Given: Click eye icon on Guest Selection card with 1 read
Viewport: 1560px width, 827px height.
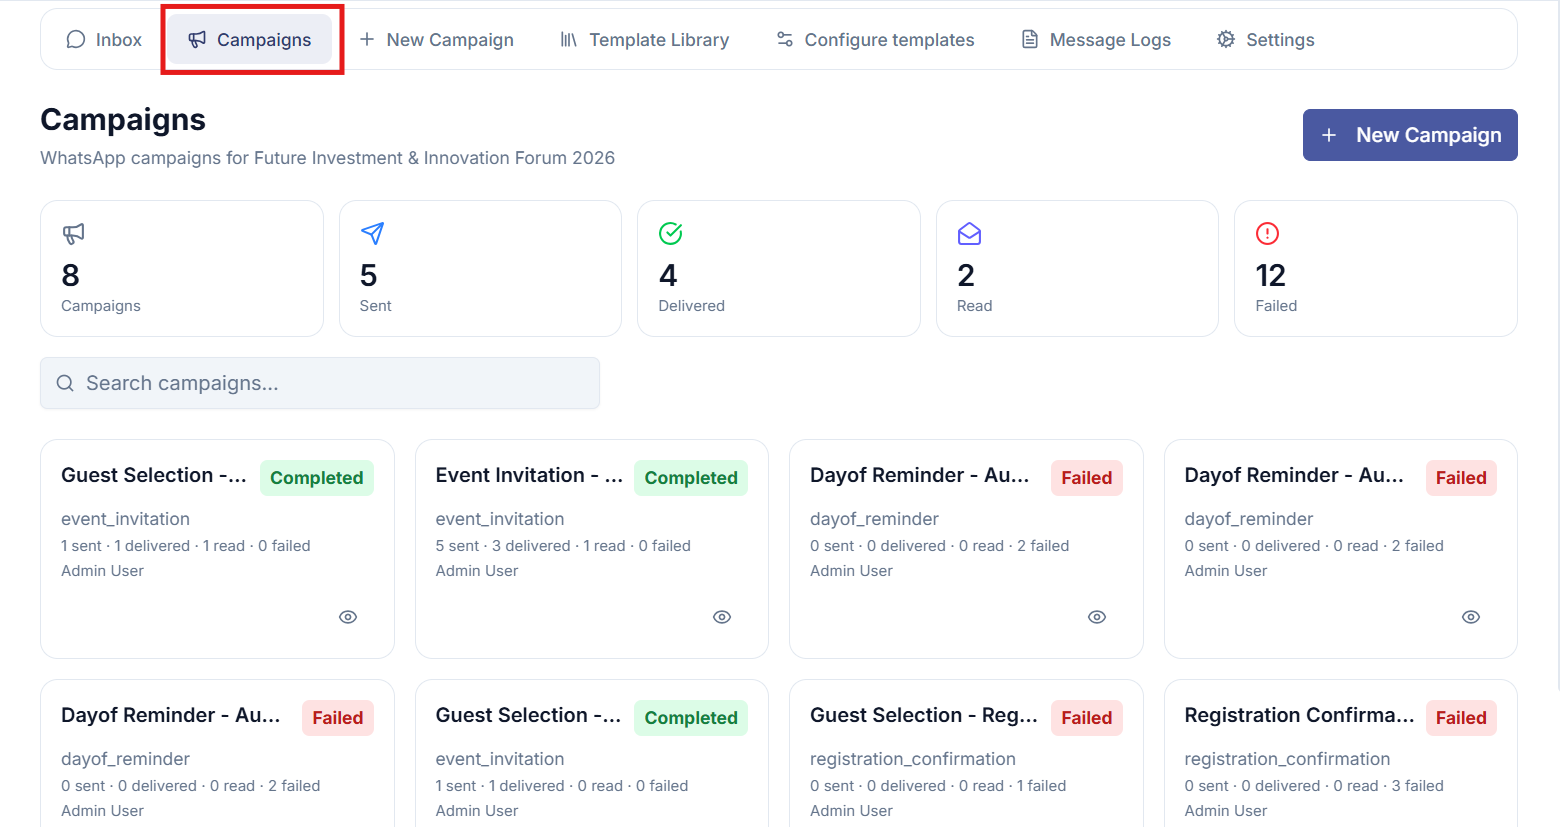Looking at the screenshot, I should click(x=348, y=617).
